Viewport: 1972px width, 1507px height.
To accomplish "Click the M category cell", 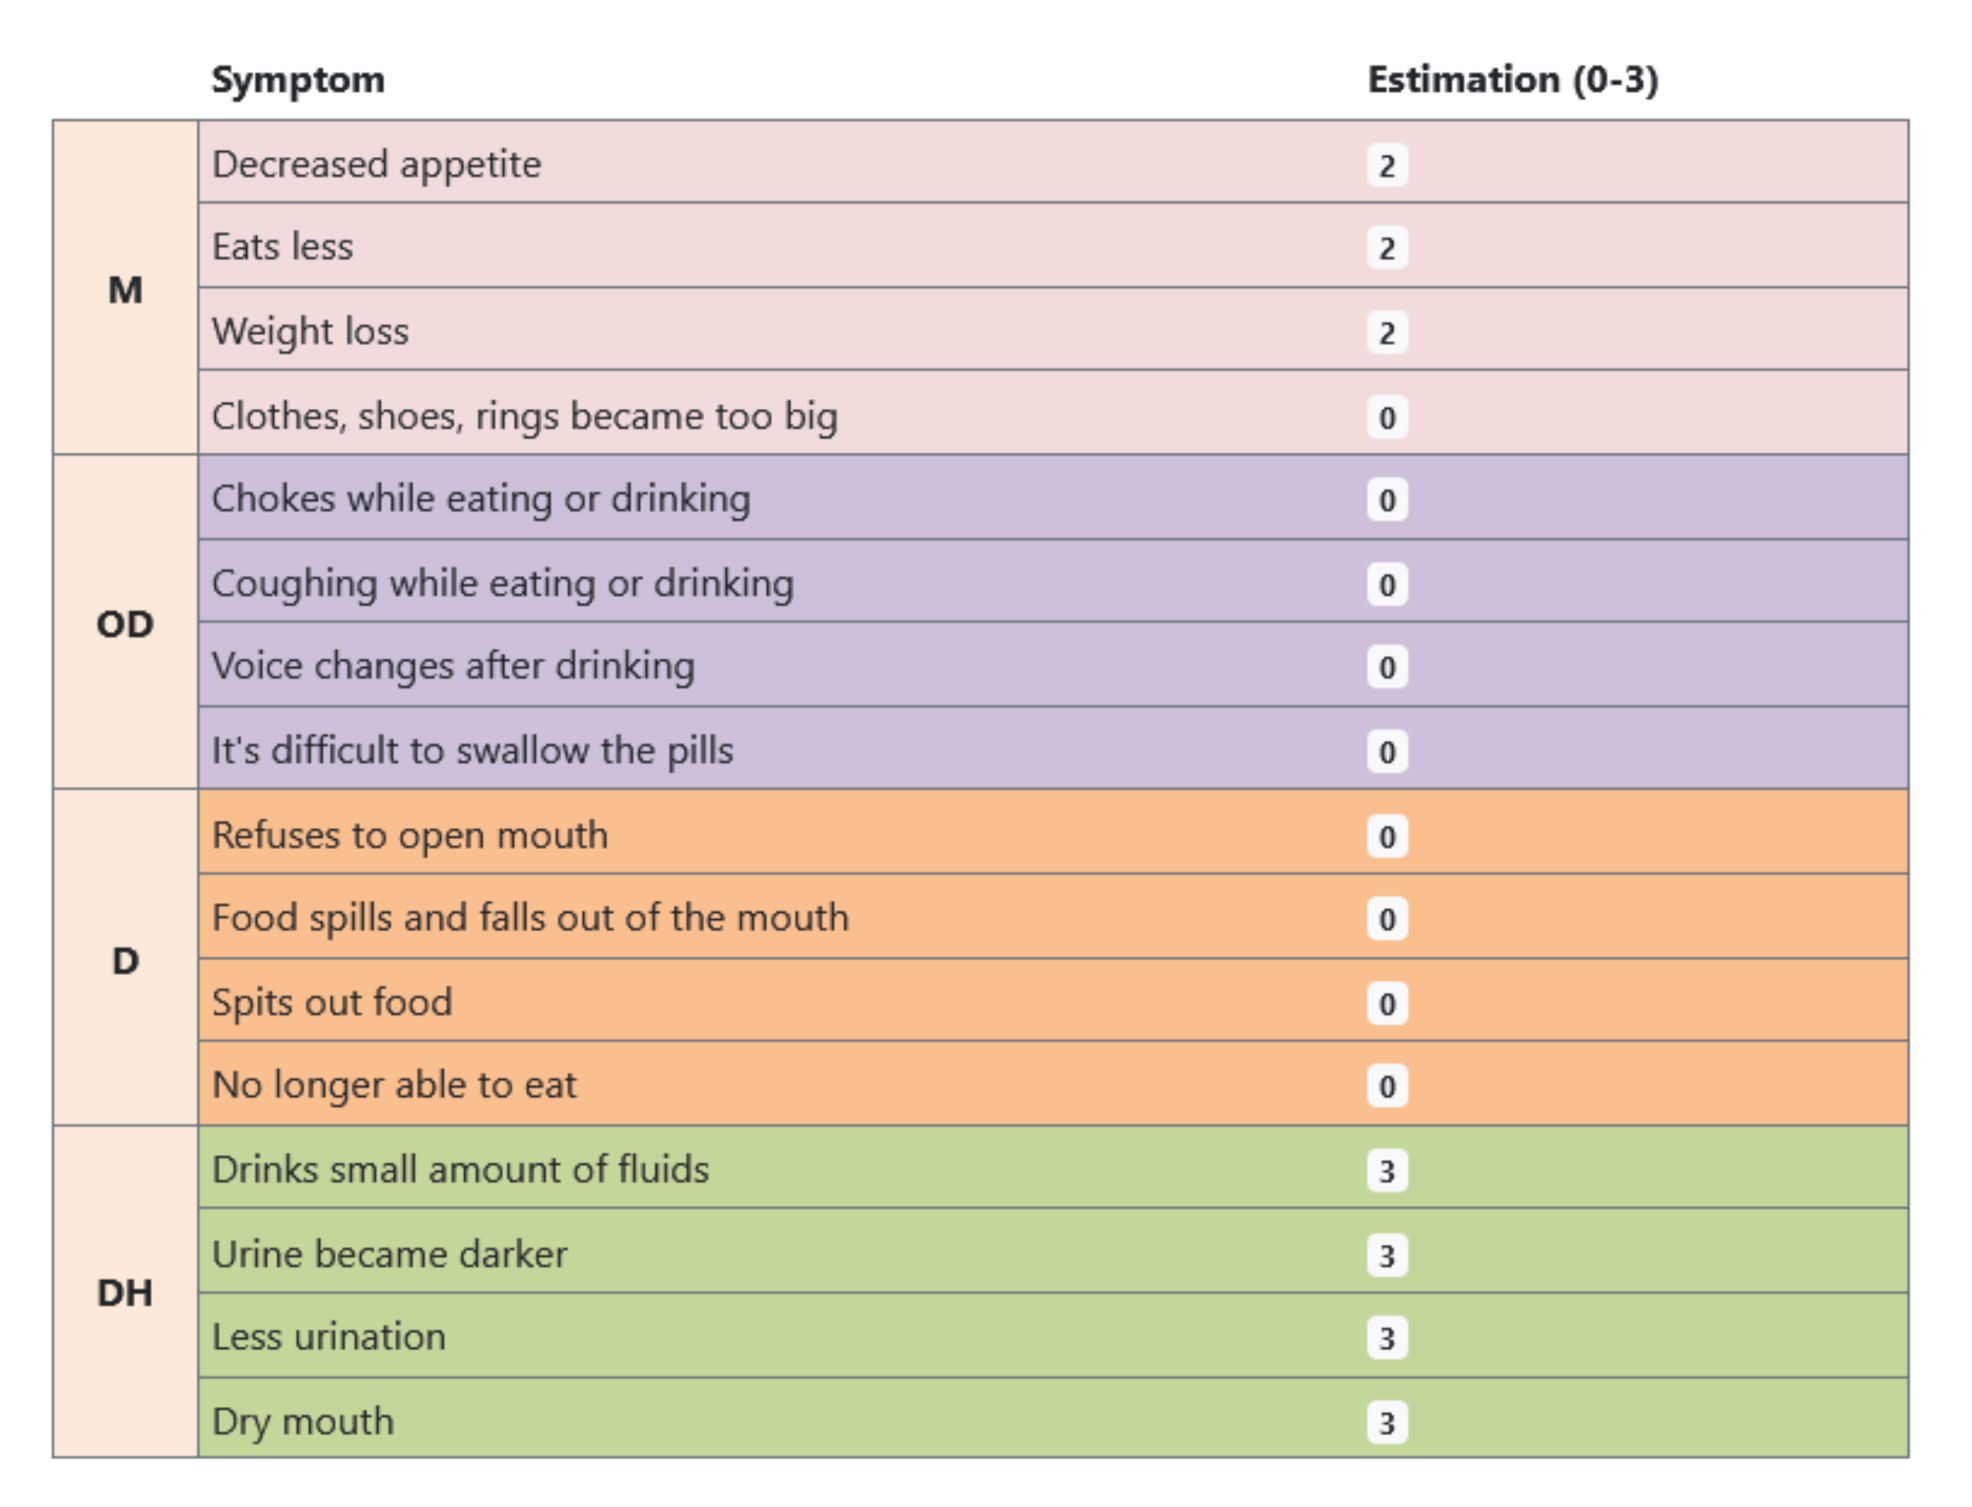I will 125,290.
